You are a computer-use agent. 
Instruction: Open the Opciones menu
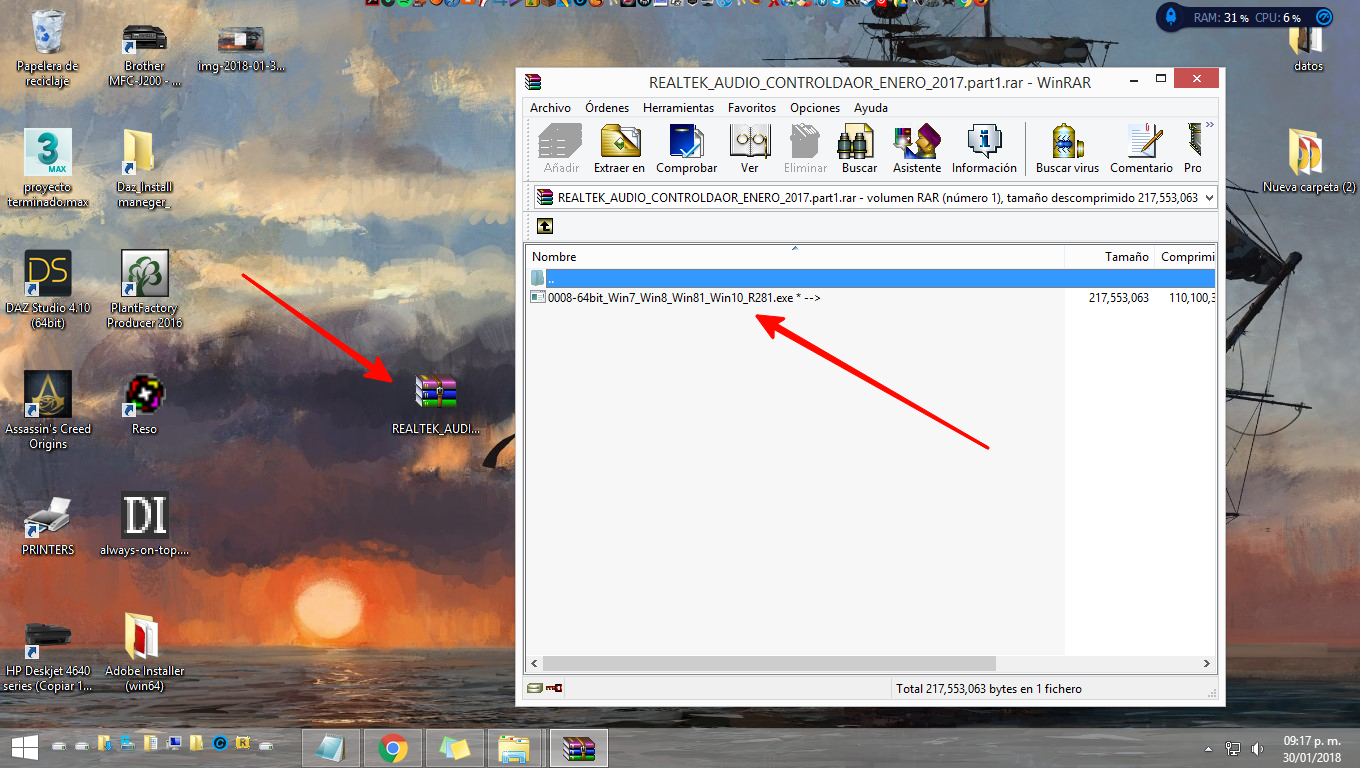click(x=815, y=107)
